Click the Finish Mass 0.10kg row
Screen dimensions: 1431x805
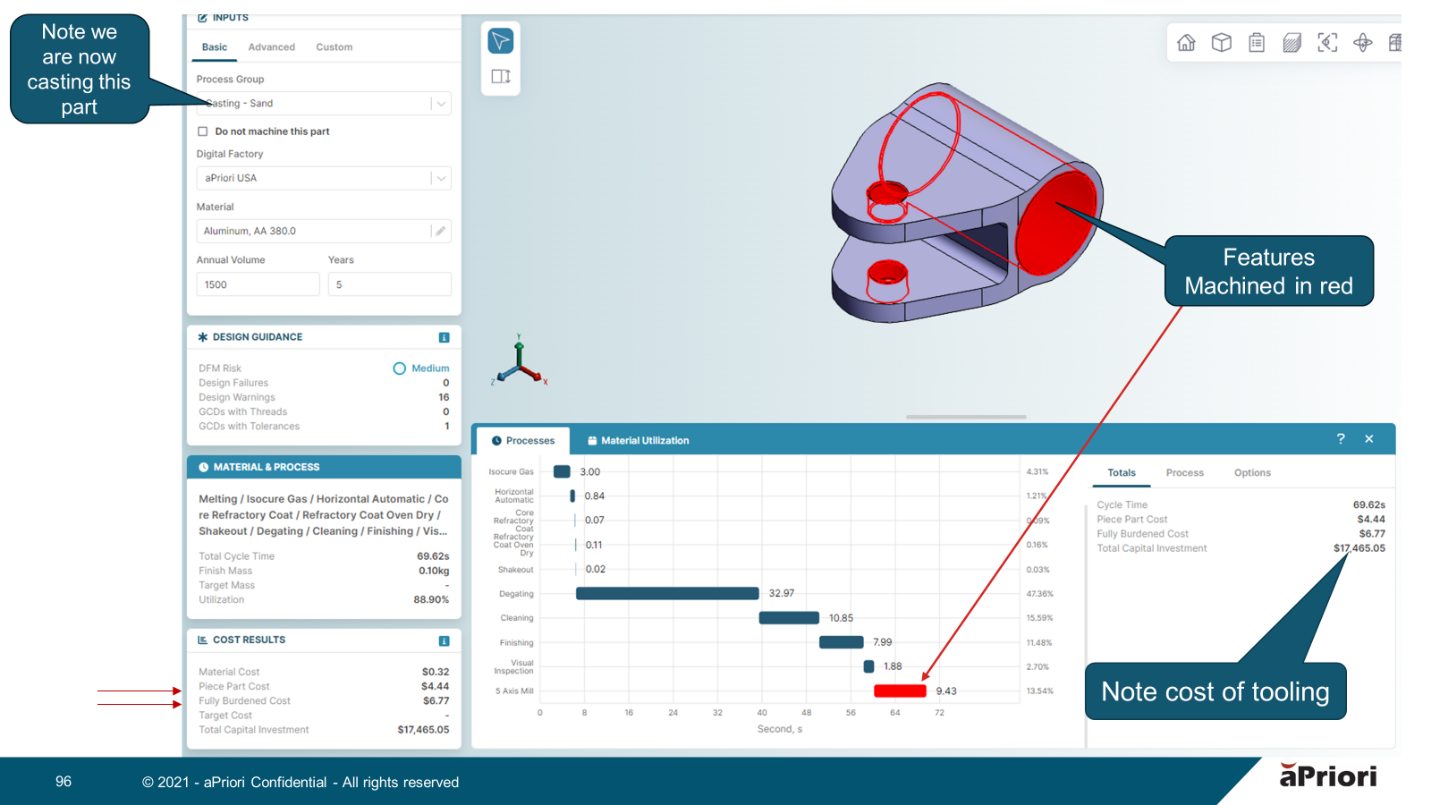[324, 571]
